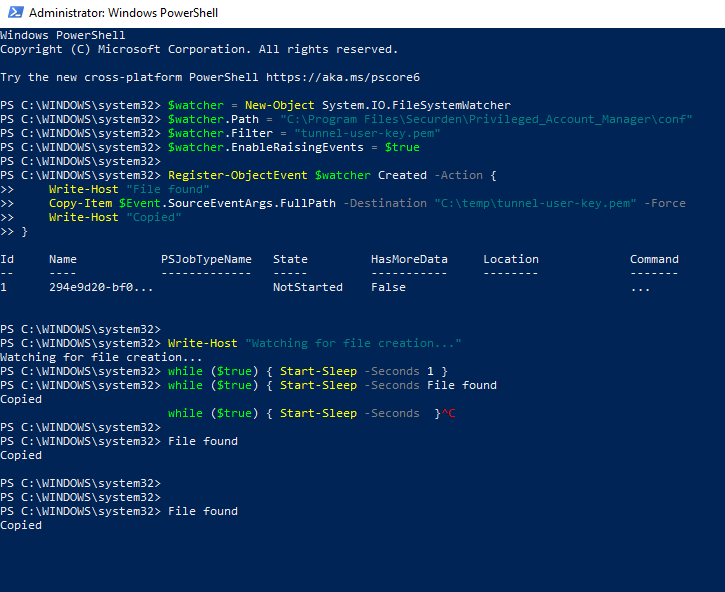The height and width of the screenshot is (592, 725).
Task: Click the False value under HasMoreData
Action: point(388,287)
